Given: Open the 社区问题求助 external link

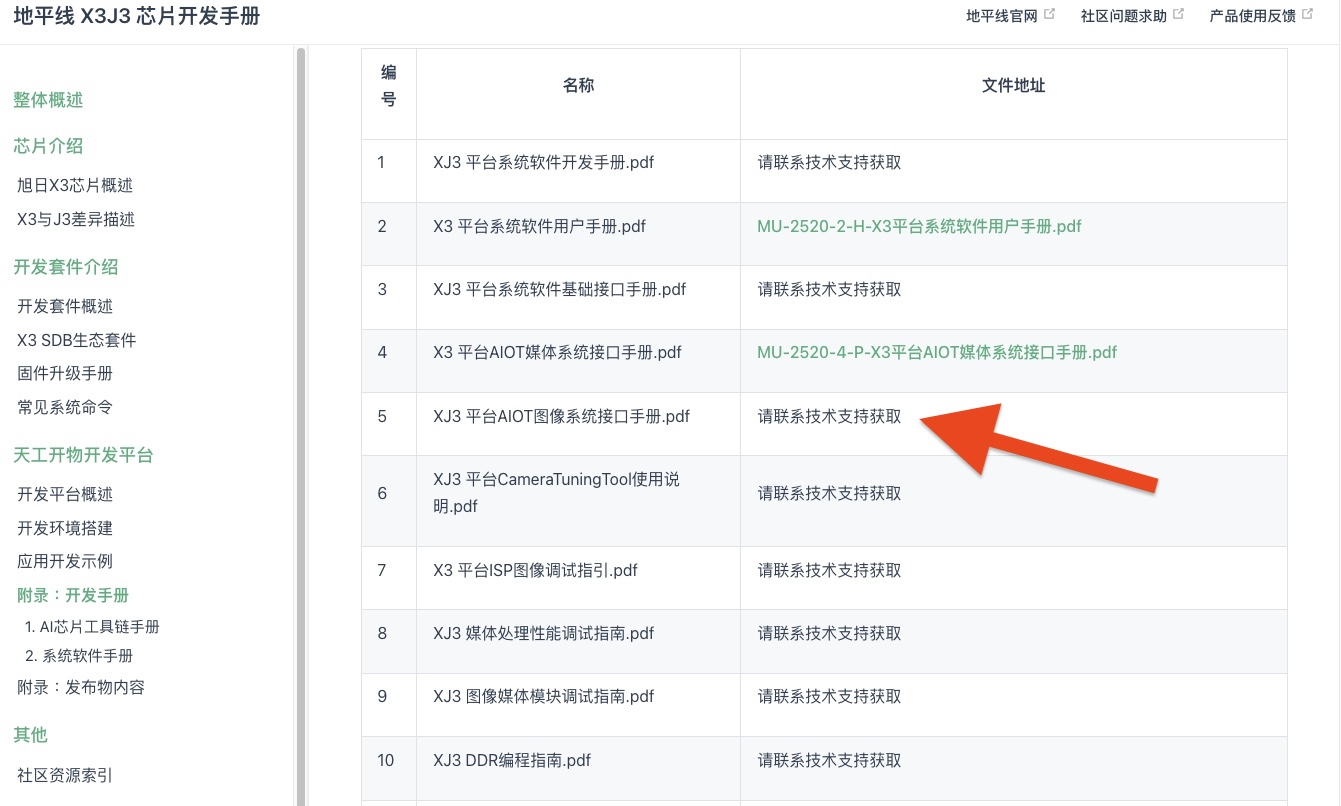Looking at the screenshot, I should [1124, 16].
